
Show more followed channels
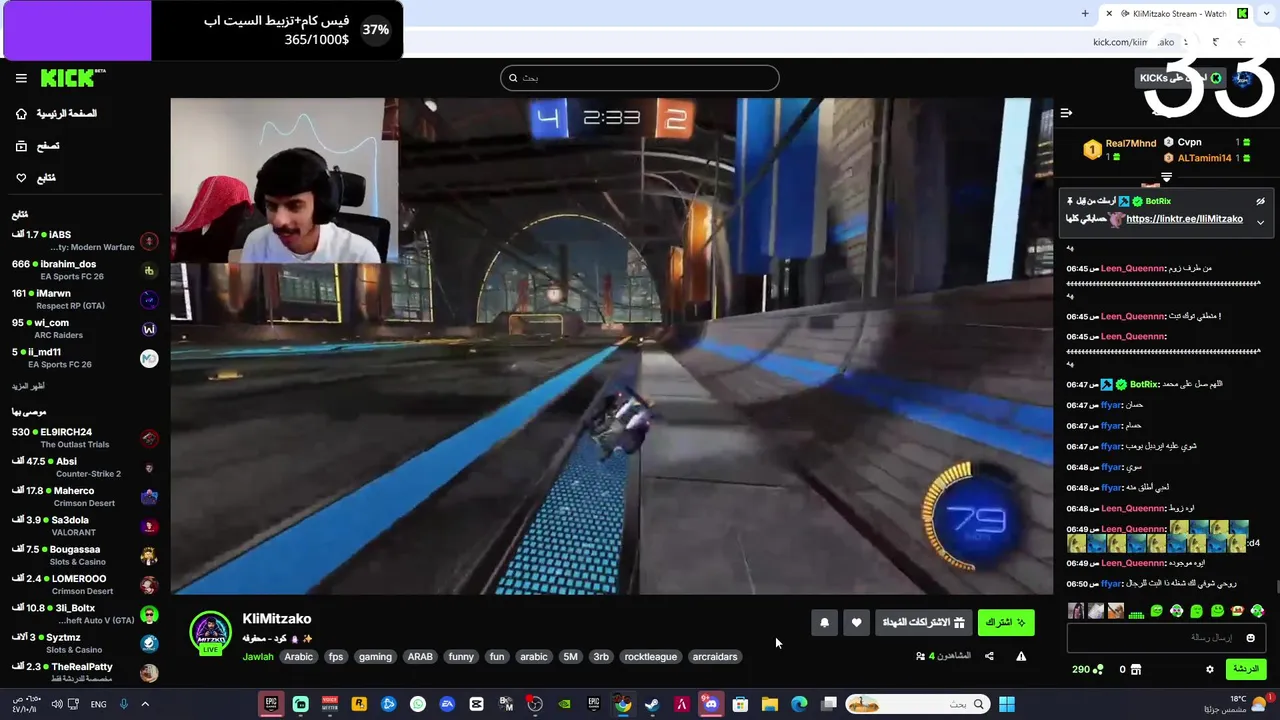tap(28, 386)
